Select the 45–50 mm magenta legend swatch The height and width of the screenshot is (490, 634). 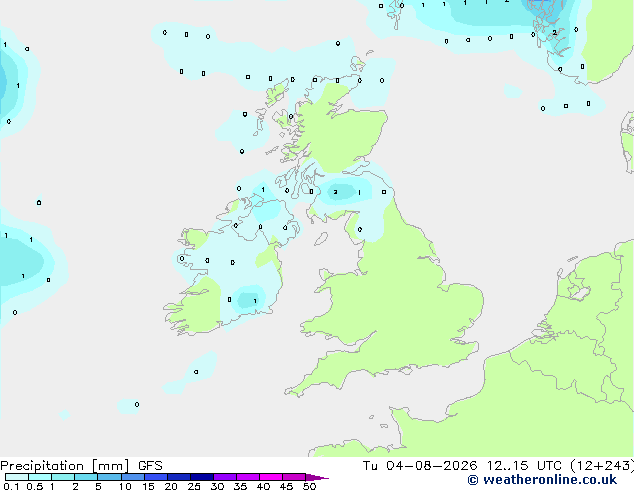pyautogui.click(x=294, y=477)
